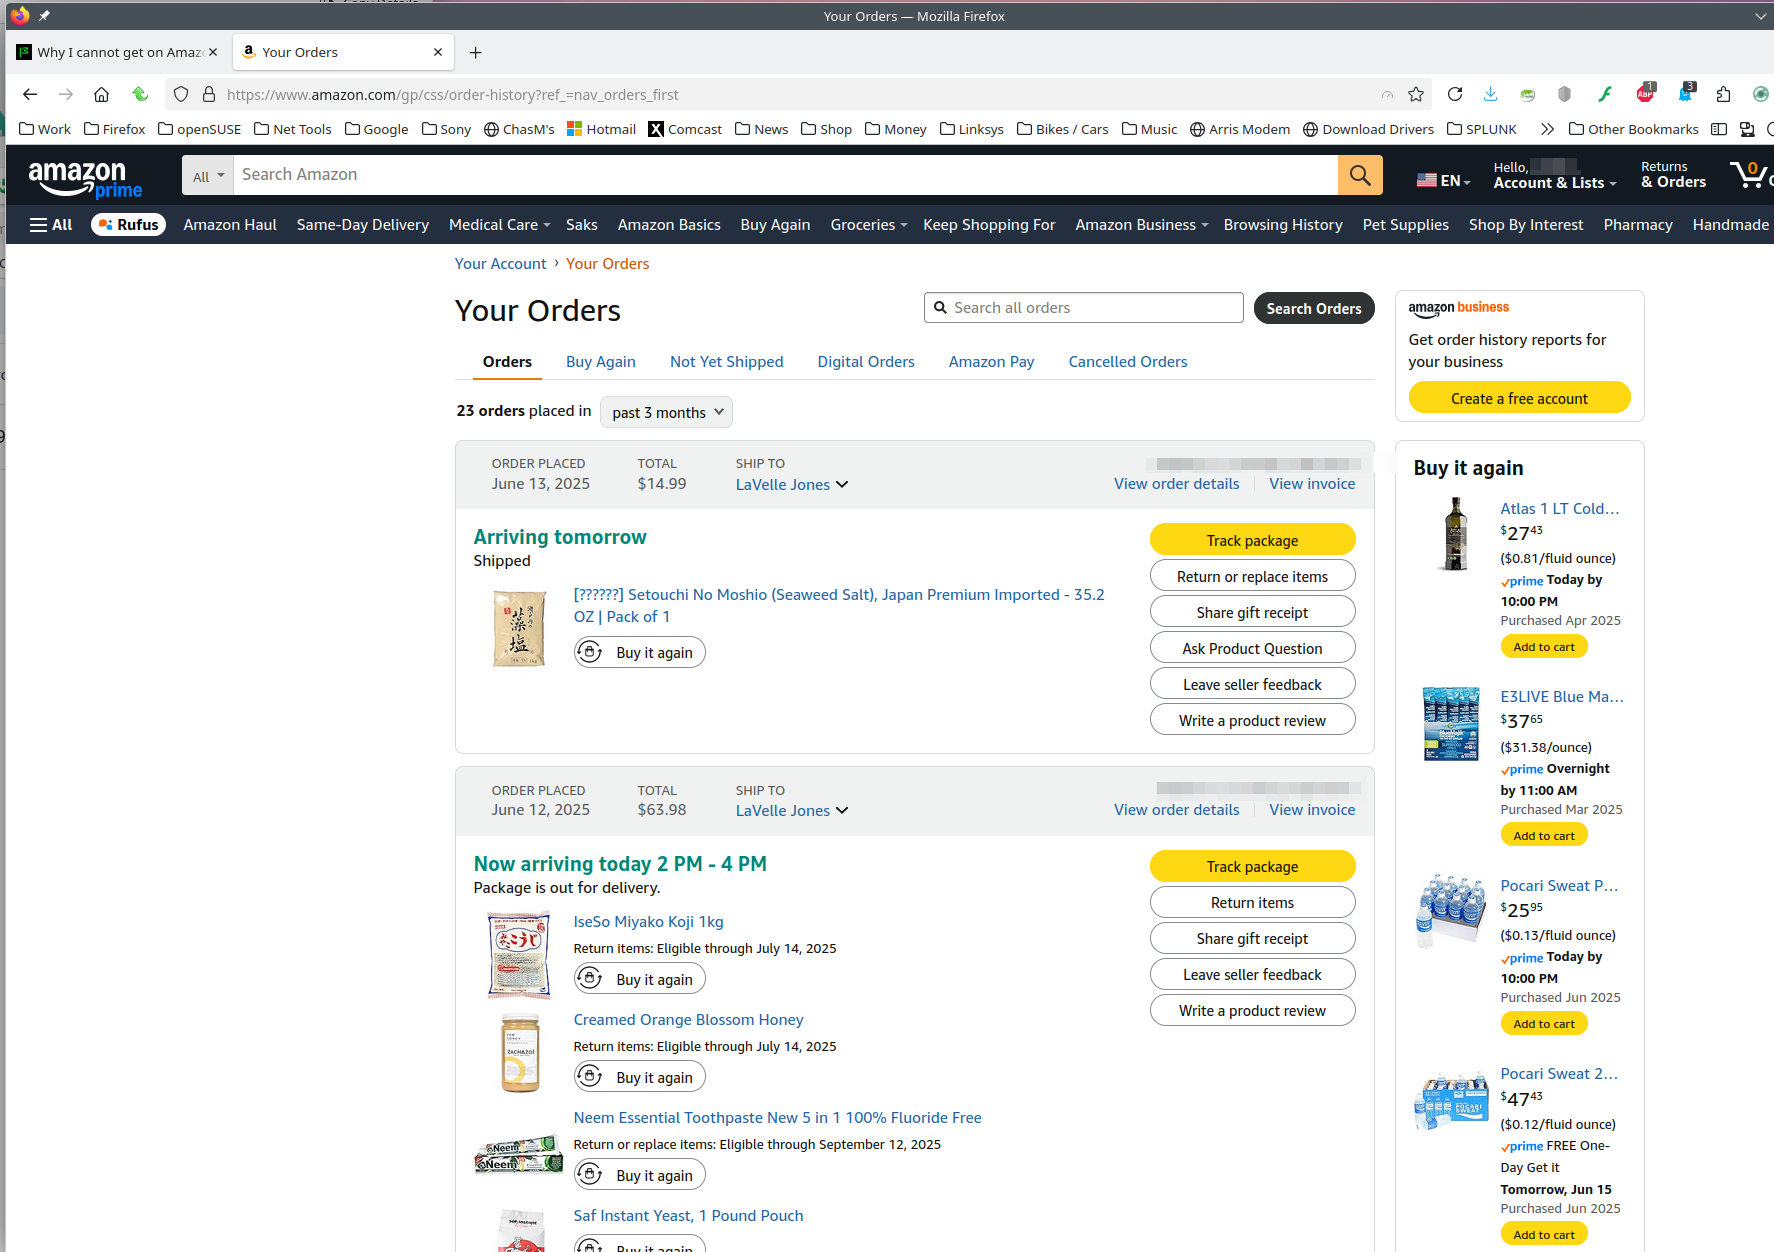The width and height of the screenshot is (1774, 1252).
Task: Open a new browser tab
Action: point(476,52)
